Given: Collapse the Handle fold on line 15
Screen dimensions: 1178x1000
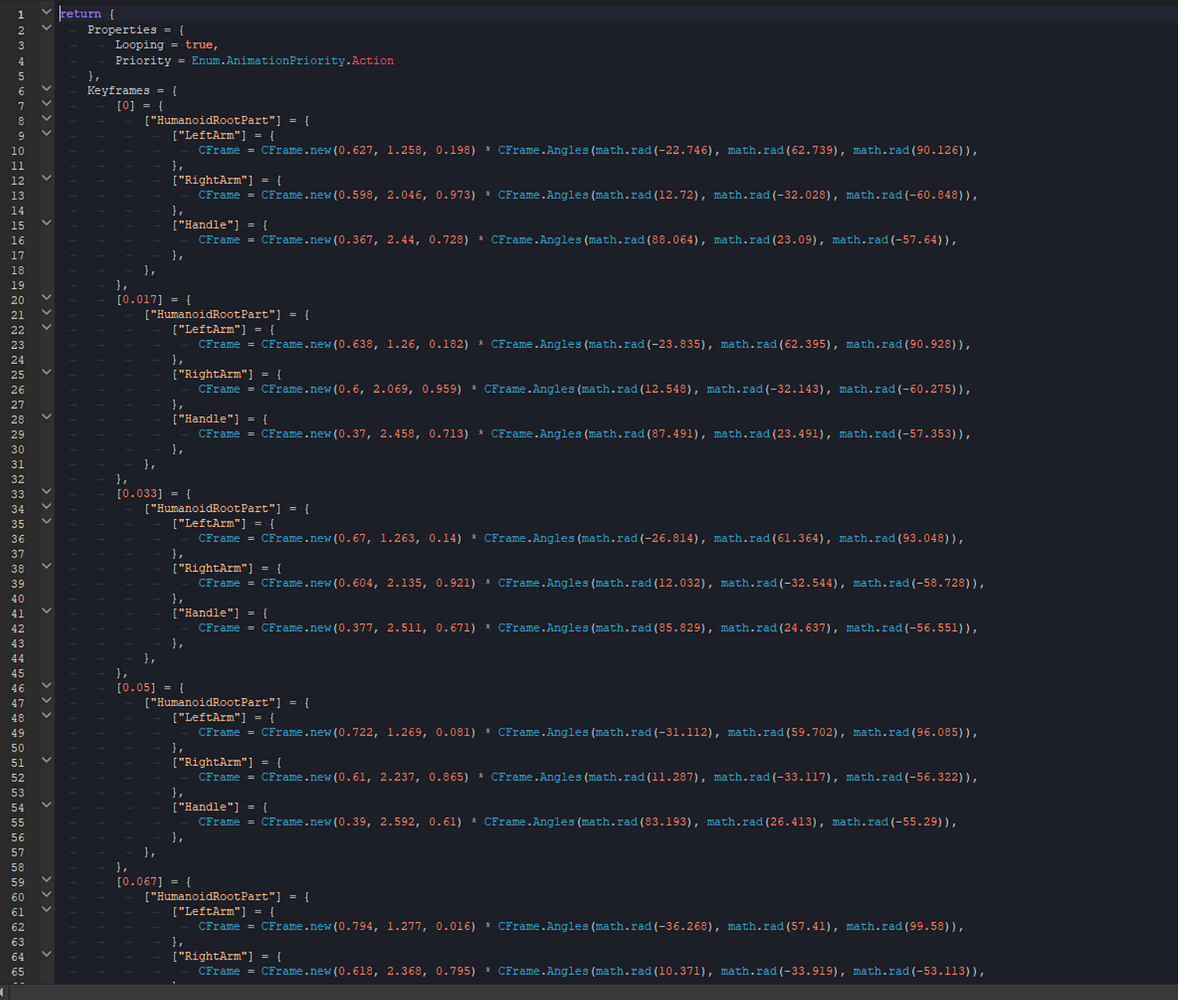Looking at the screenshot, I should 46,223.
